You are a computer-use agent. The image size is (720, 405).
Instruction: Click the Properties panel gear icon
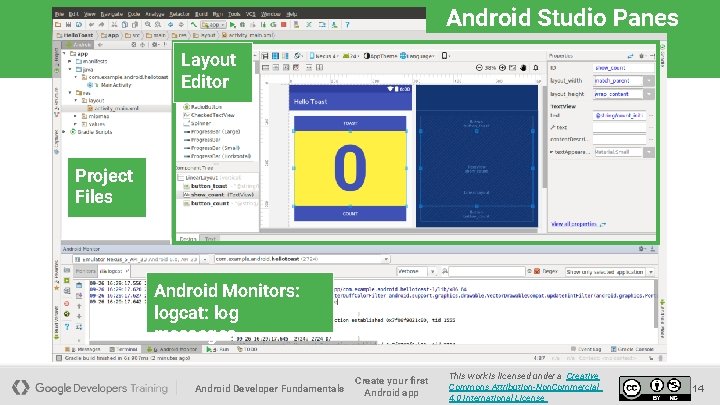pos(641,56)
